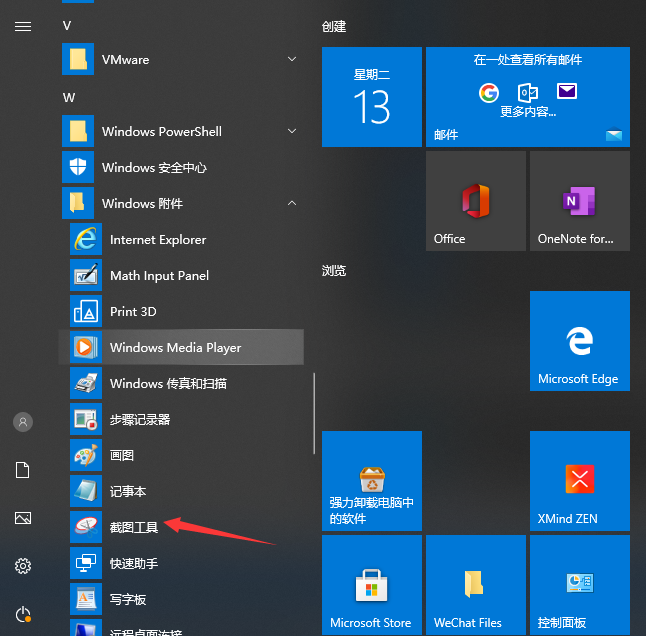The height and width of the screenshot is (636, 646).
Task: Launch Internet Explorer from the app list
Action: point(157,240)
